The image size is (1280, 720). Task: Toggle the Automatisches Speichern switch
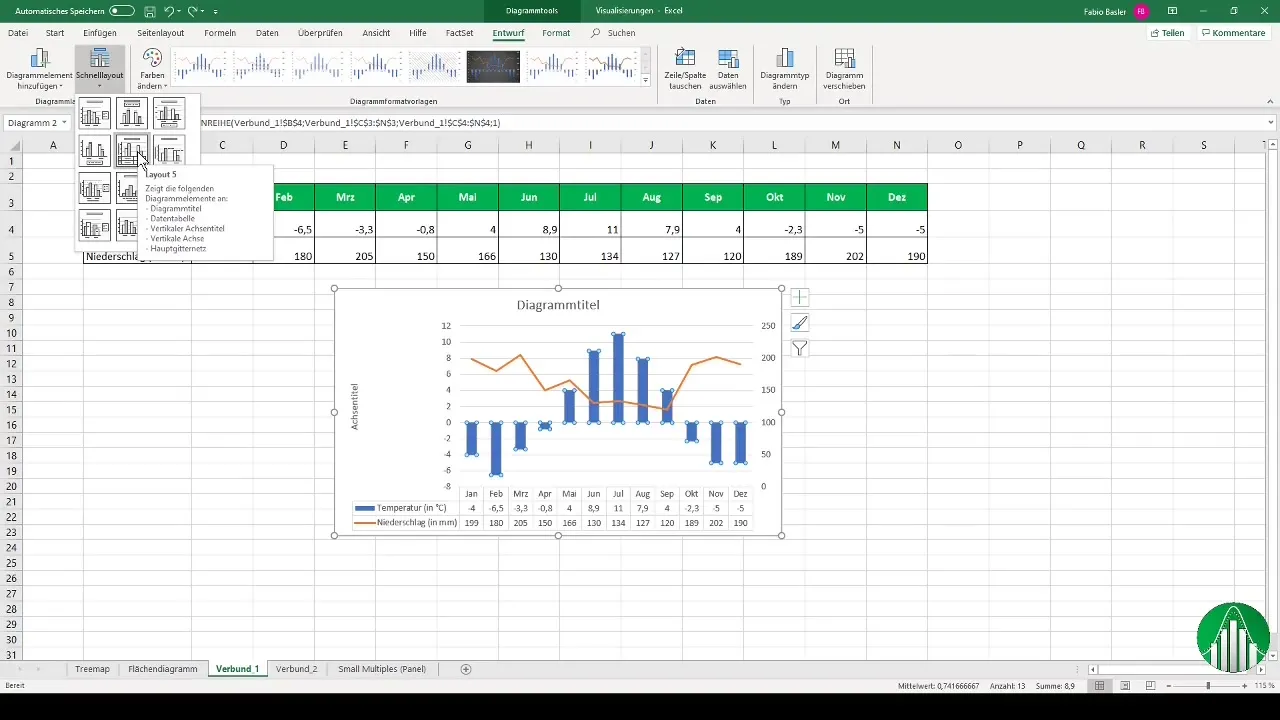click(x=122, y=11)
